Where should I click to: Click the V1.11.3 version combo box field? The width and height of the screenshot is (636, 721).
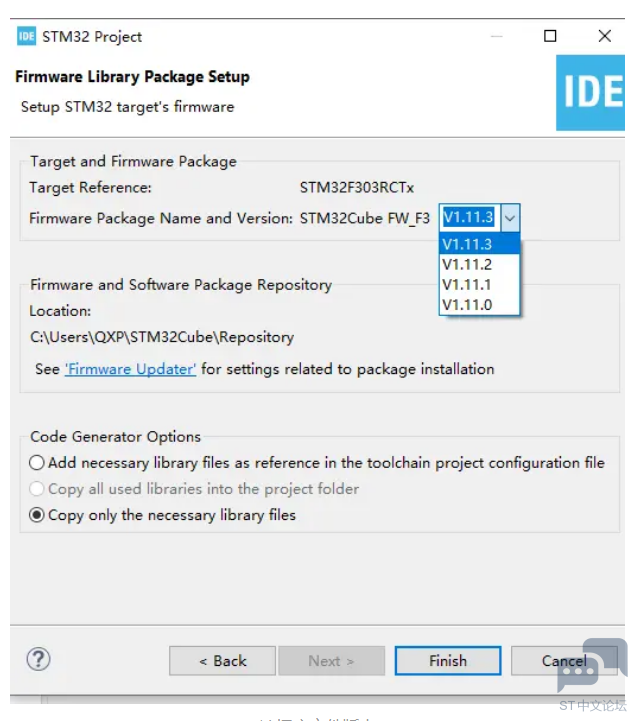click(470, 217)
